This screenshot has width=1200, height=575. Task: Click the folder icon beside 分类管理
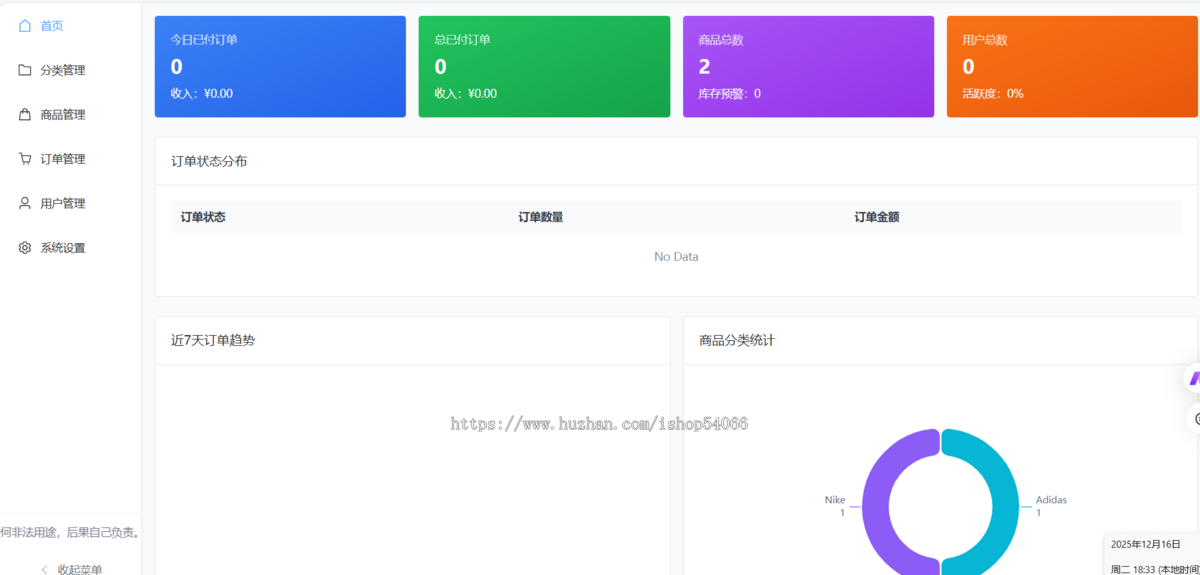click(25, 70)
